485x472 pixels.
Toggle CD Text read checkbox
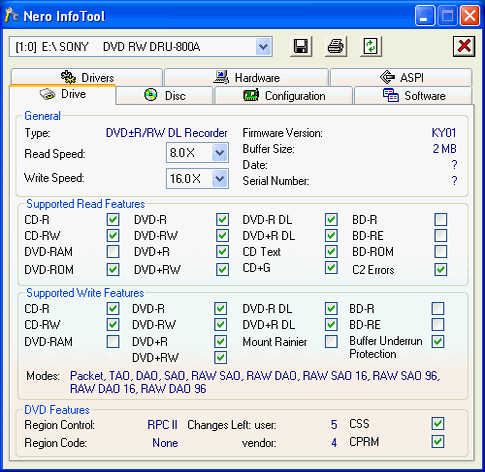pos(331,252)
